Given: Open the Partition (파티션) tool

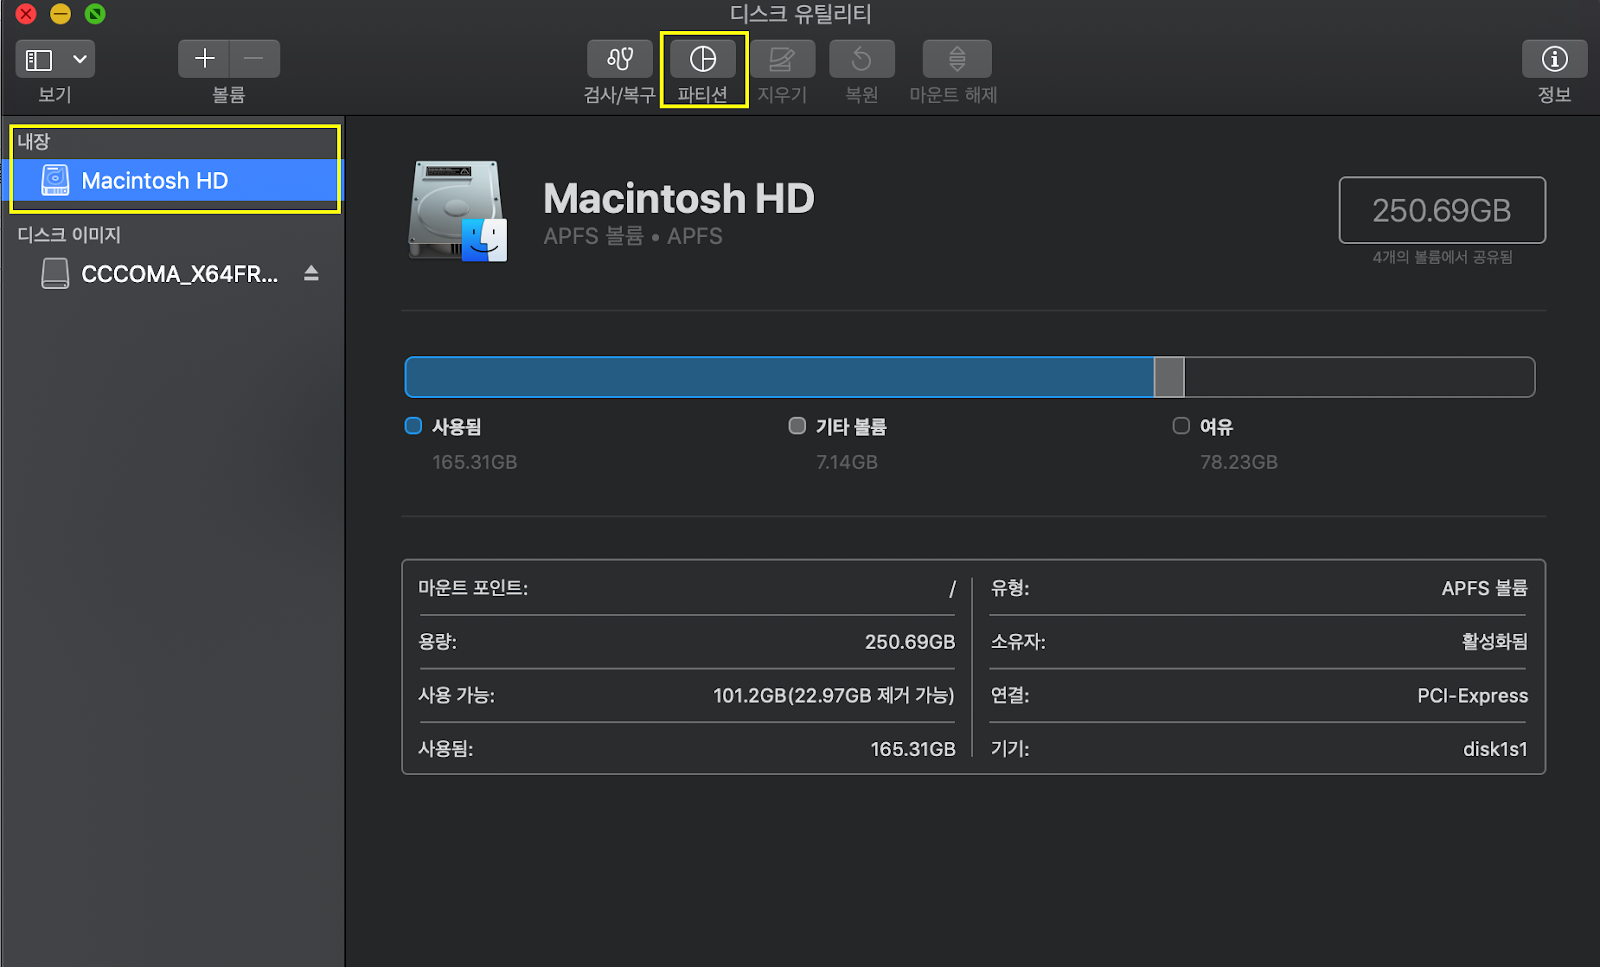Looking at the screenshot, I should 703,59.
